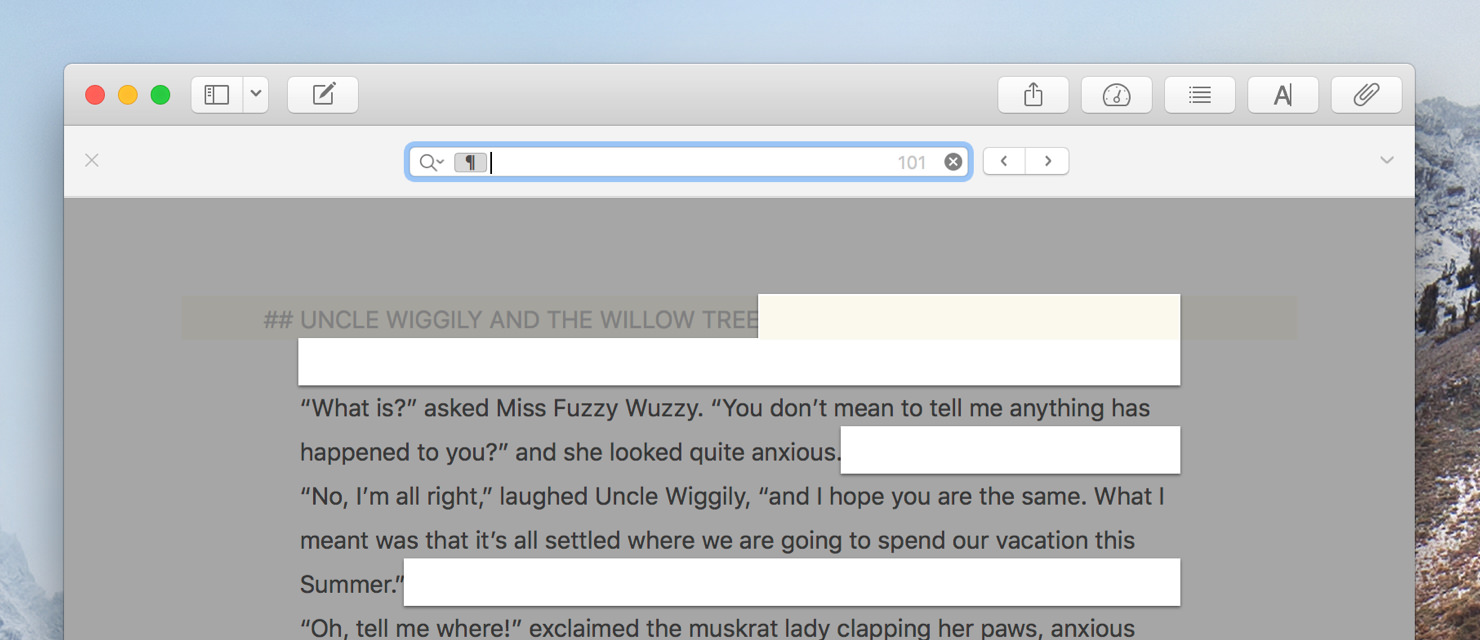Expand the replace options chevron
Viewport: 1480px width, 640px height.
[x=1387, y=160]
